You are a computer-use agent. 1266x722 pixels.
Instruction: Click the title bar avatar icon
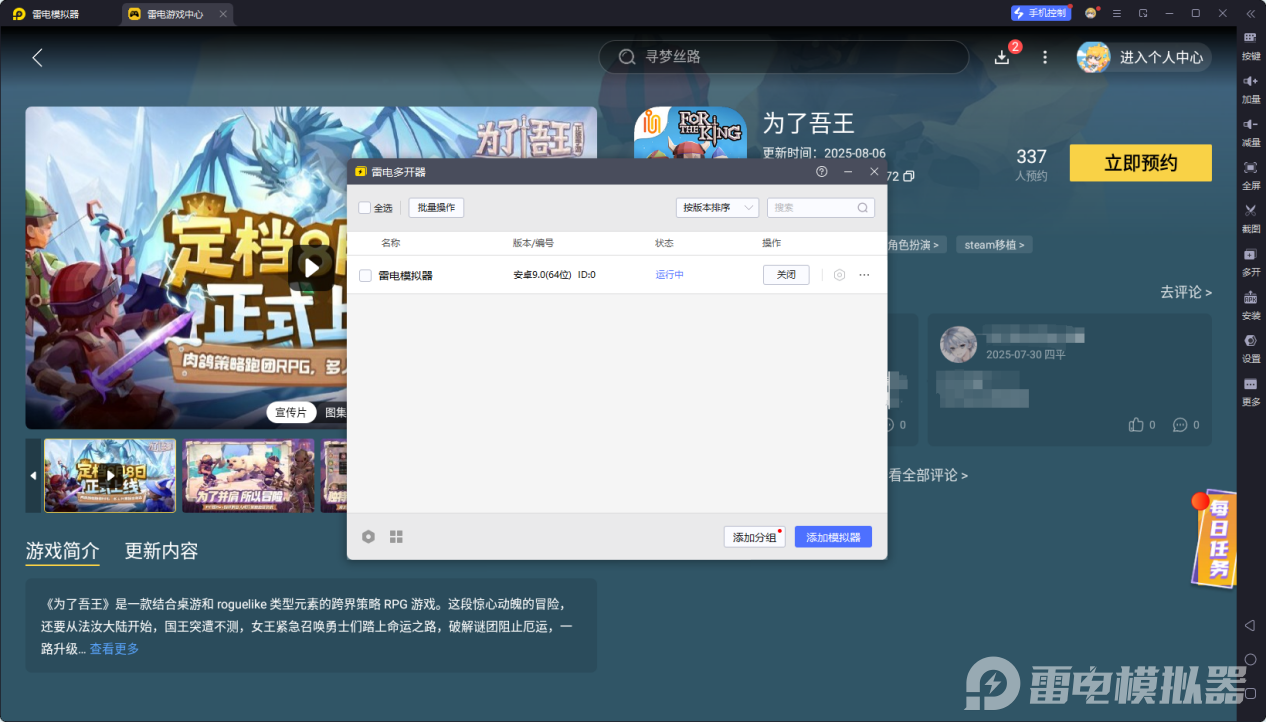pyautogui.click(x=1091, y=13)
